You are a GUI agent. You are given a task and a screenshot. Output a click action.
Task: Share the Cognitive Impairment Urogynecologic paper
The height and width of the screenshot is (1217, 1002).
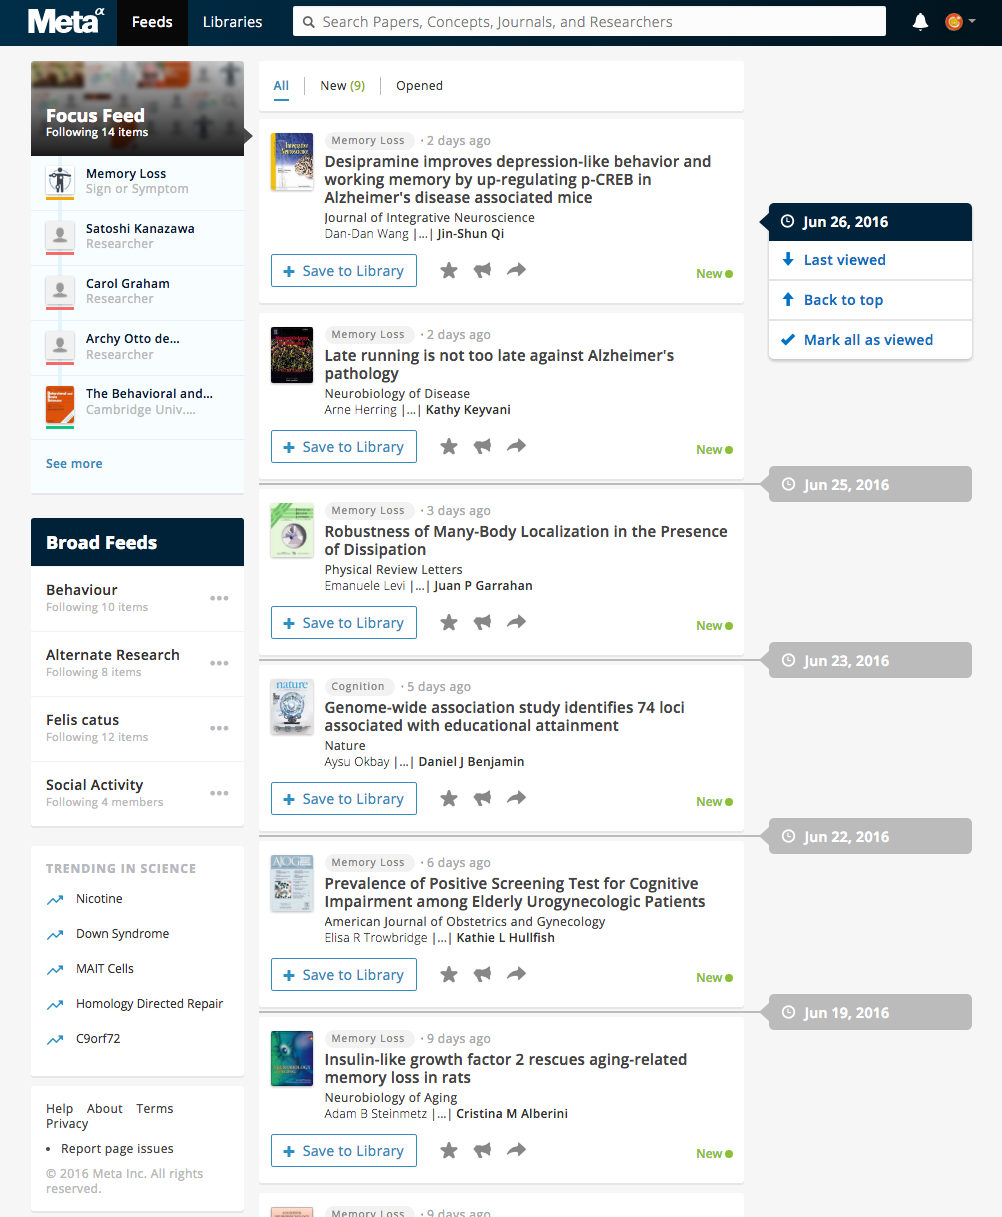(516, 974)
